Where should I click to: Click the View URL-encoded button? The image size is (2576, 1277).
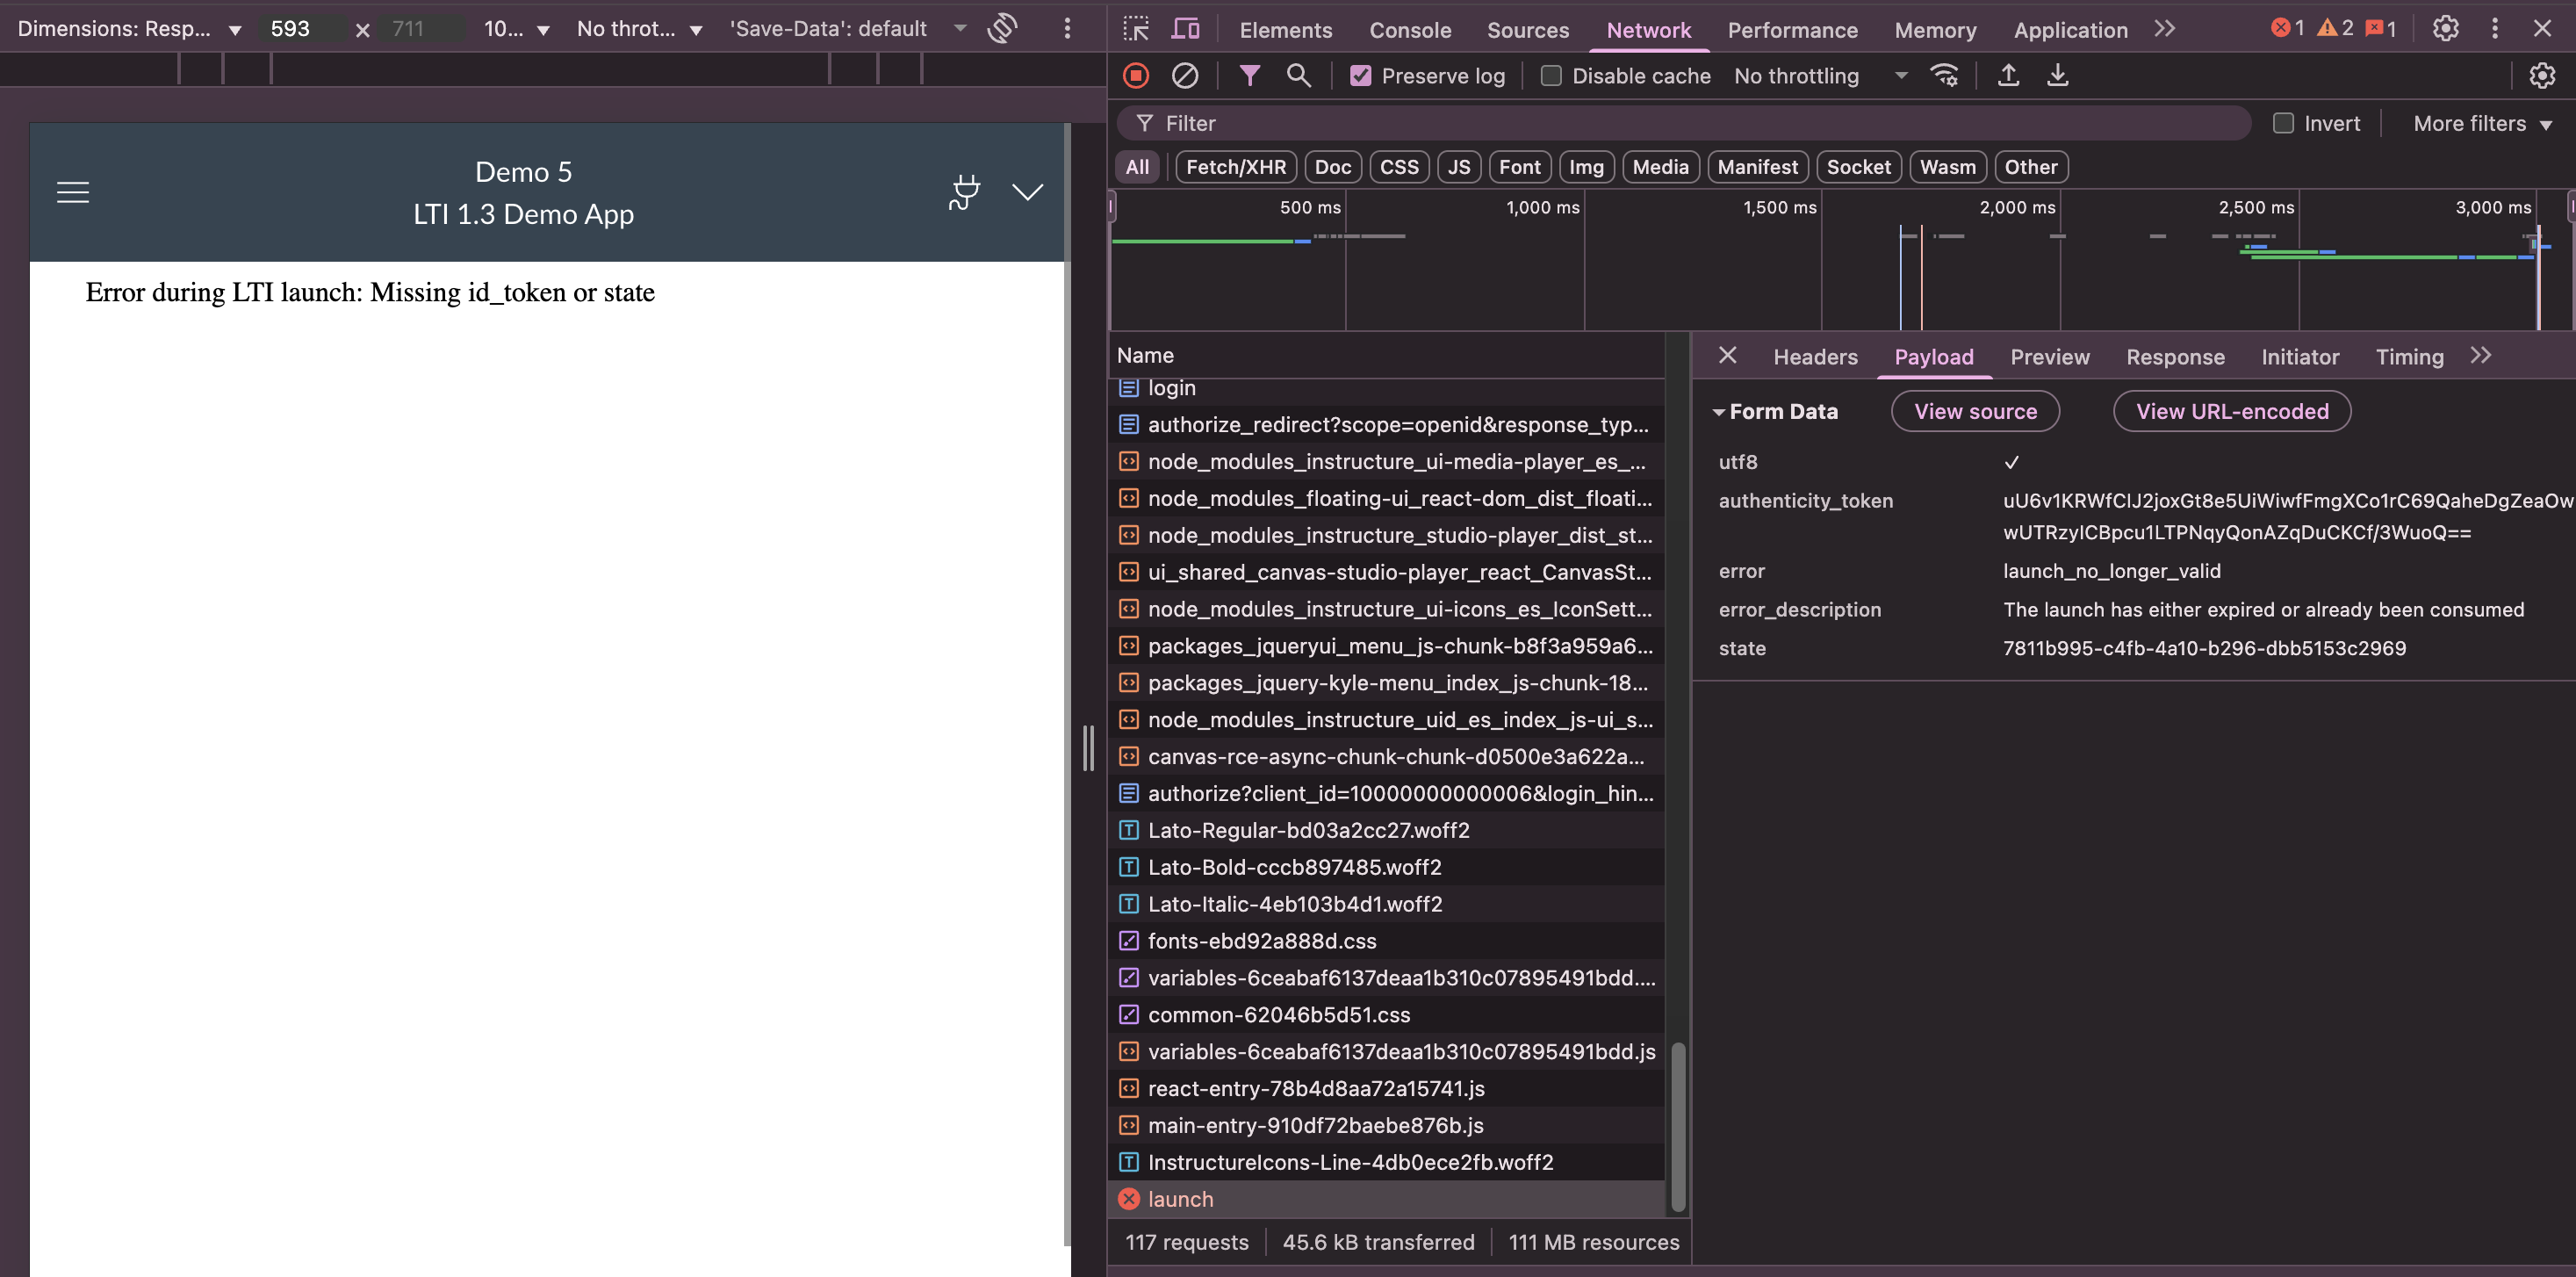[x=2232, y=411]
